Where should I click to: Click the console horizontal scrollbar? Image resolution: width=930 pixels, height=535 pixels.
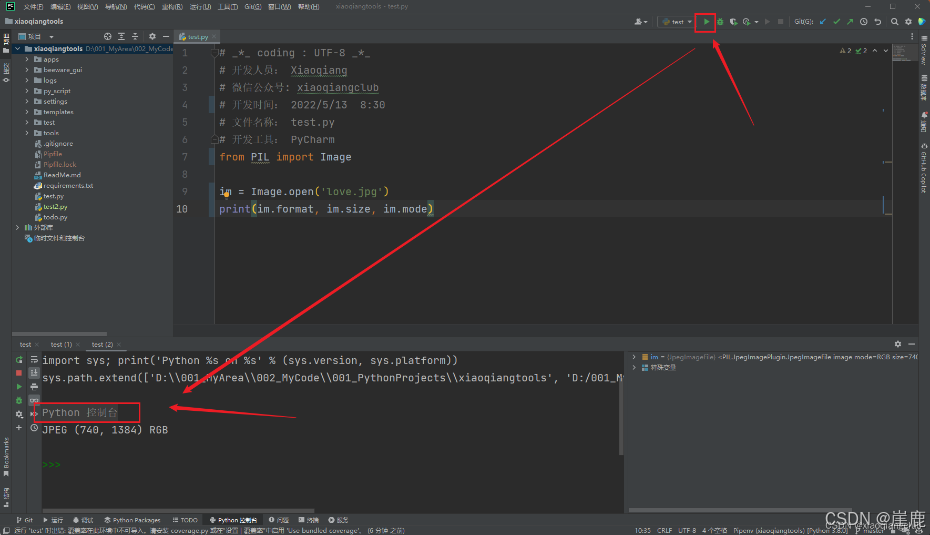click(x=178, y=511)
